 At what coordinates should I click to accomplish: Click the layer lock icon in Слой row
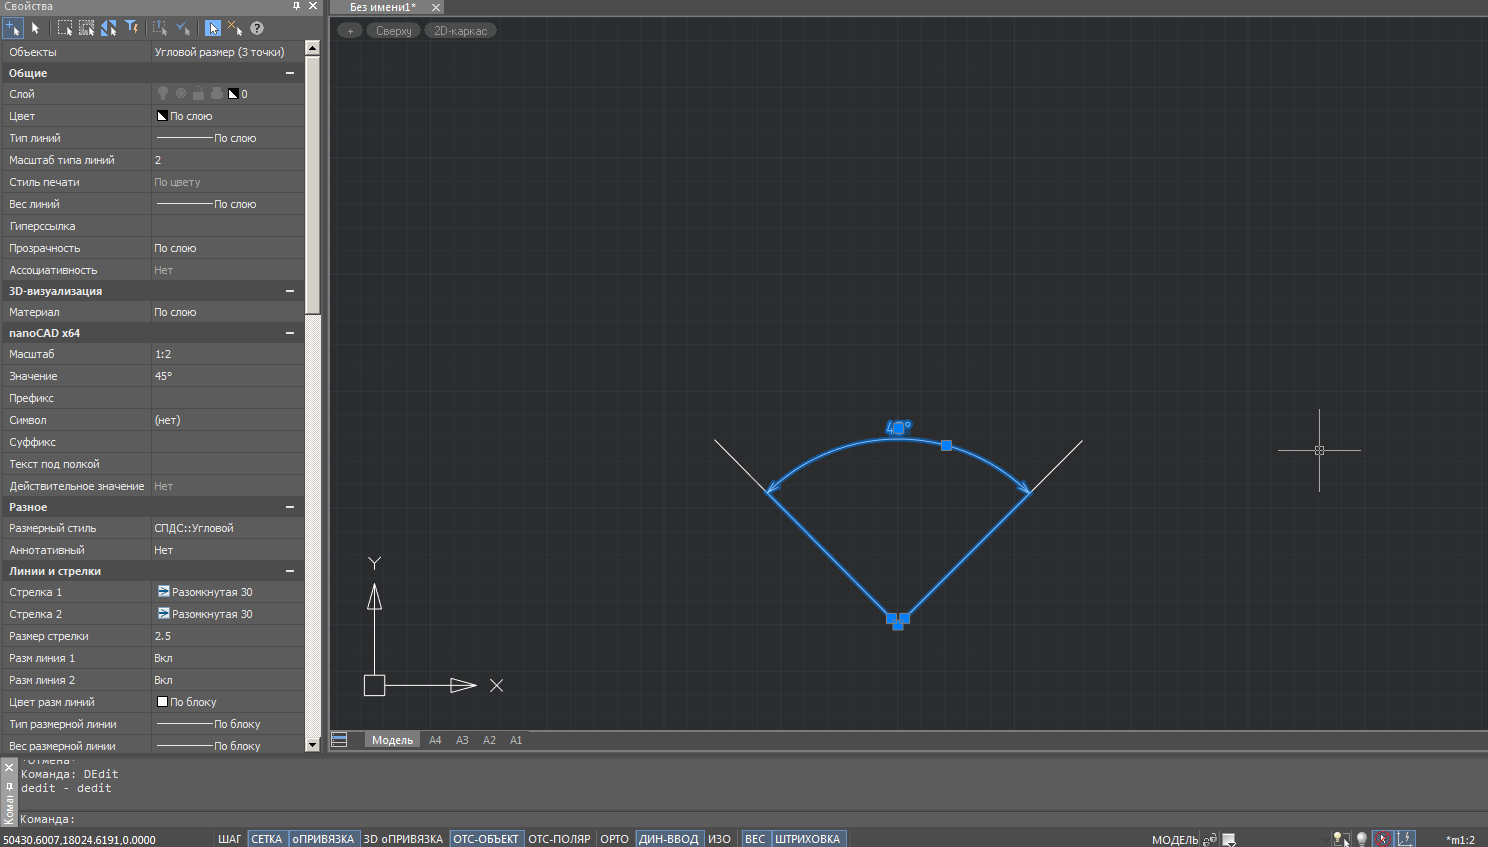click(199, 94)
